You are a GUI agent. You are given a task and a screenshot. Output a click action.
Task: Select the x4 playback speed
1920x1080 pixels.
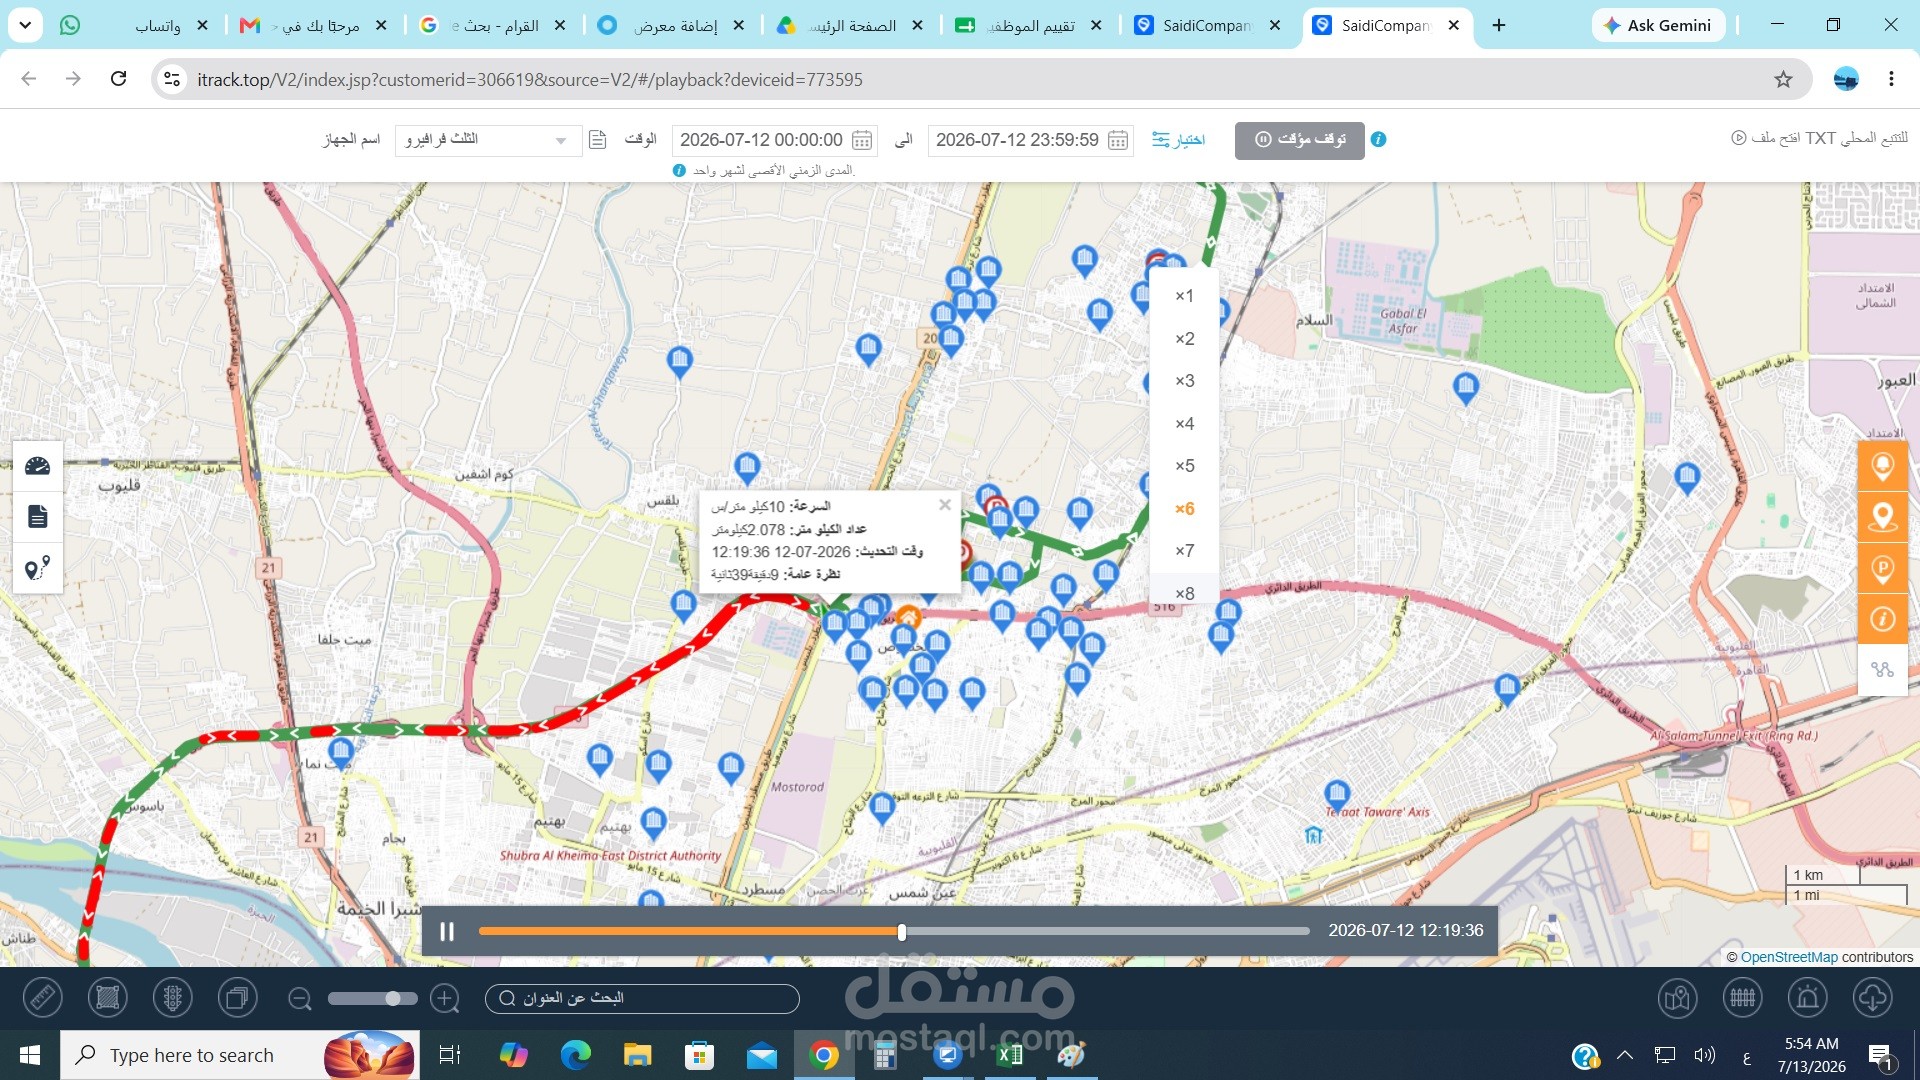(x=1184, y=424)
